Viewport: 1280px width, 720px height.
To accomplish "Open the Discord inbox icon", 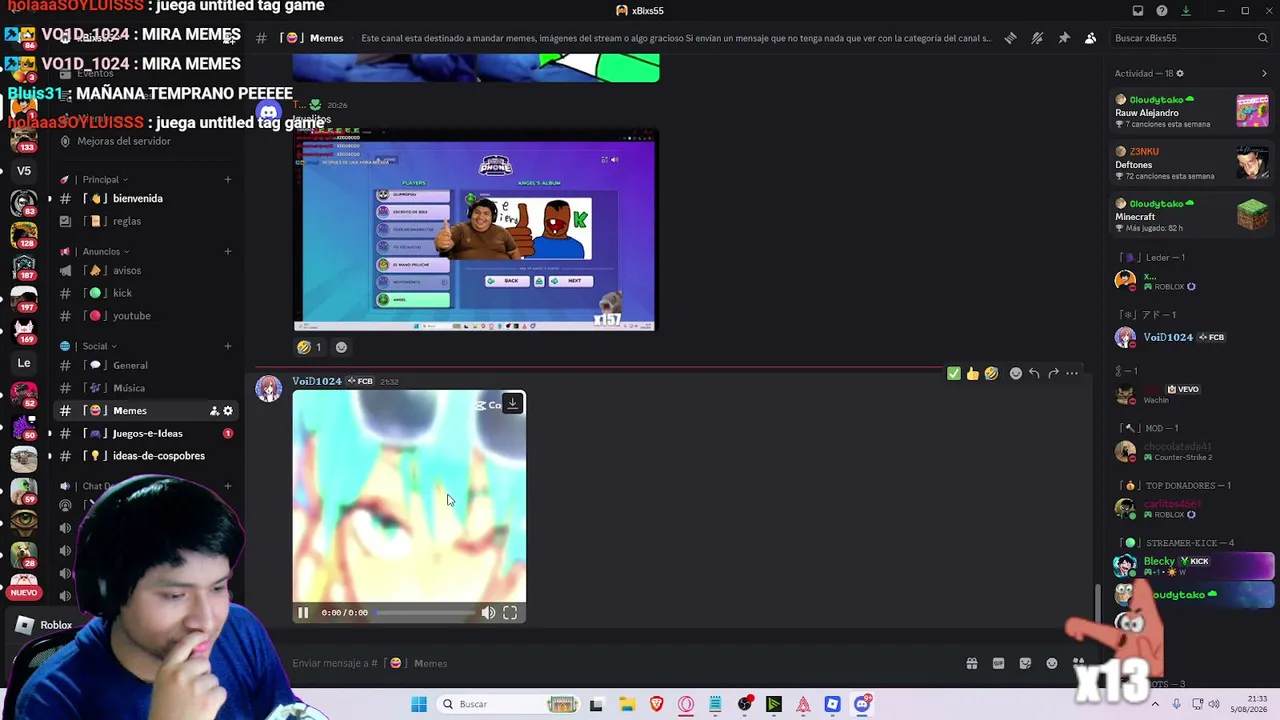I will 1138,11.
